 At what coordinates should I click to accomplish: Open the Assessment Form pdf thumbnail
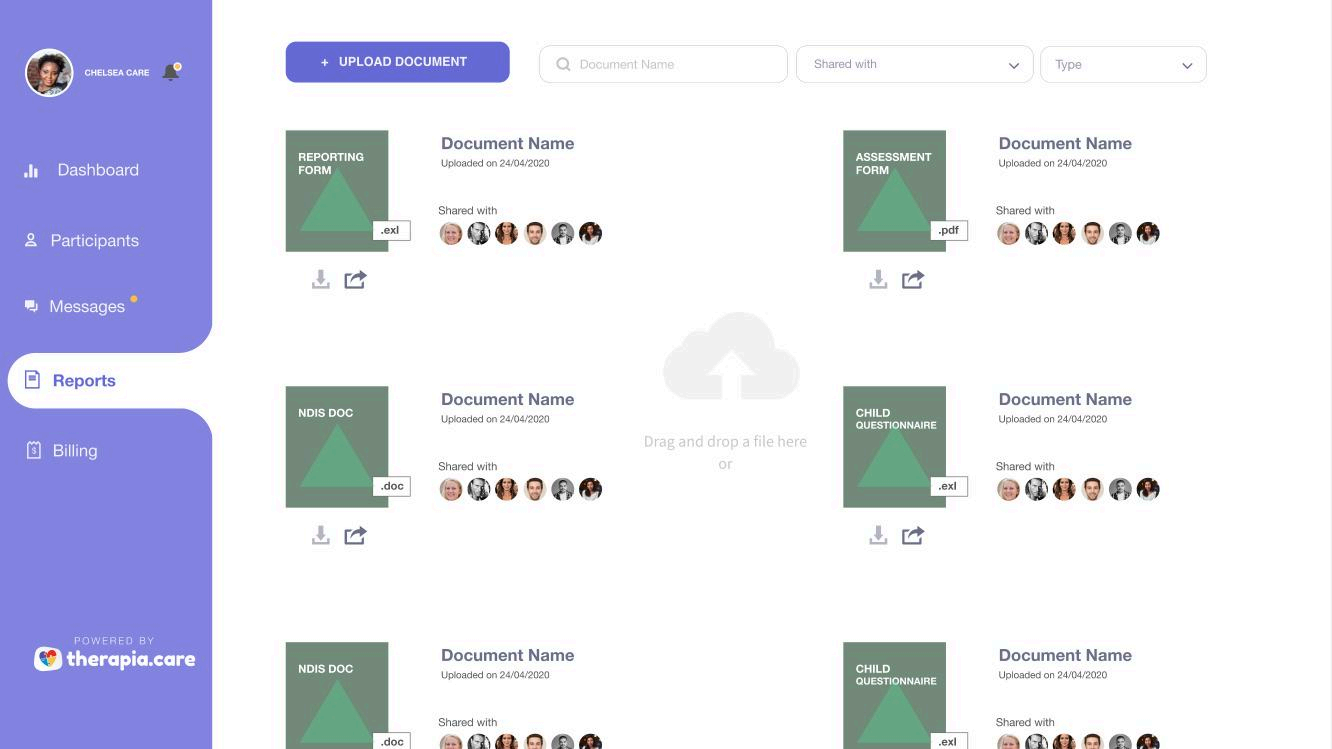coord(894,191)
